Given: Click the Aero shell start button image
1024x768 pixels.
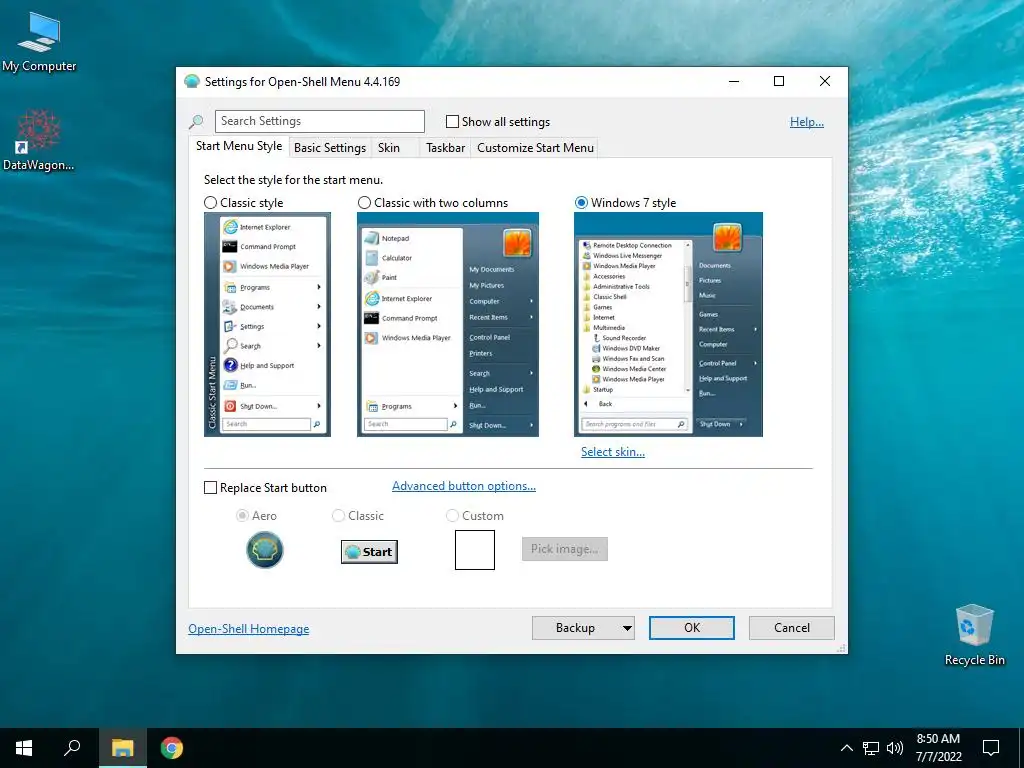Looking at the screenshot, I should point(264,550).
